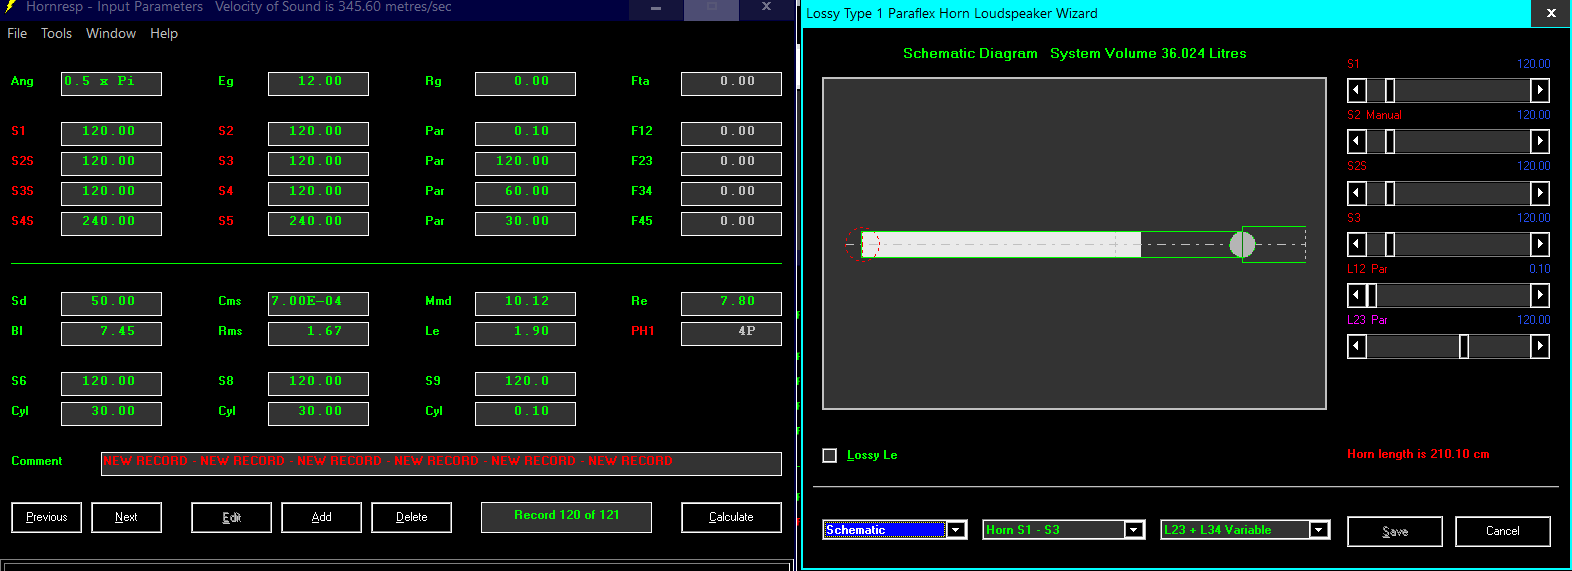Screen dimensions: 1572x571
Task: Click the Cms value field
Action: [318, 303]
